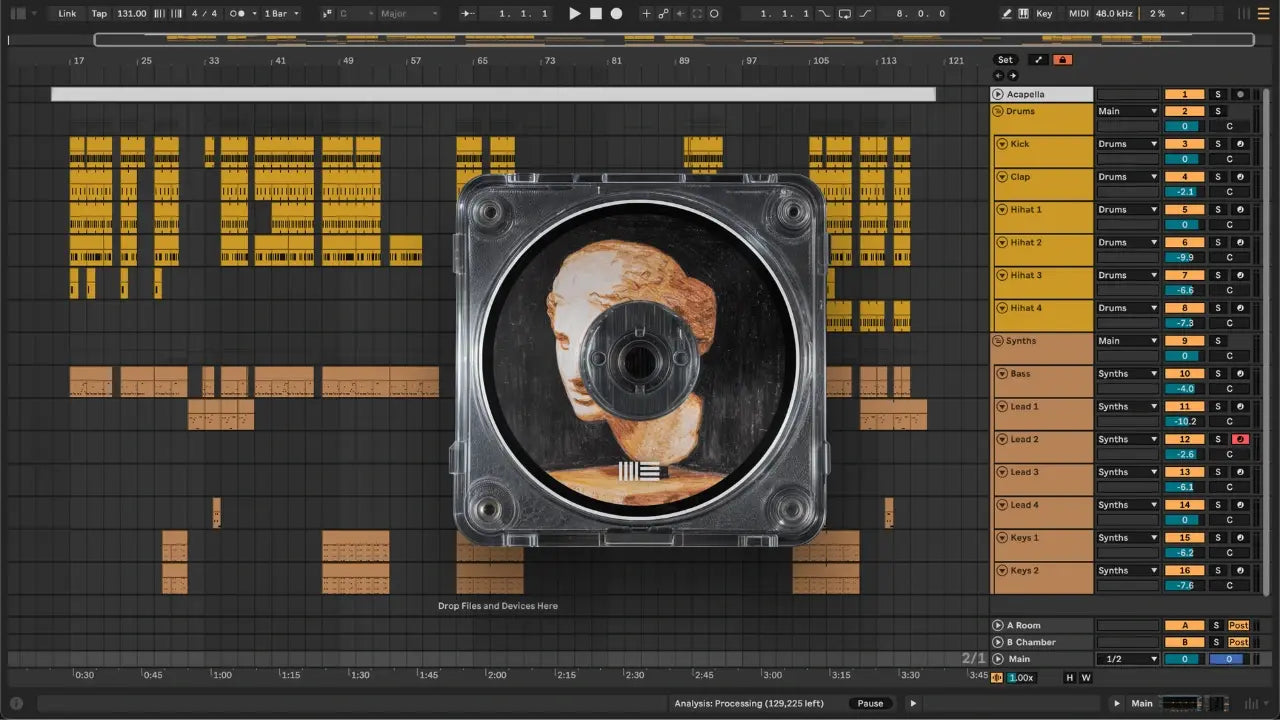Open the Key mapping mode
This screenshot has width=1280, height=720.
[x=1044, y=14]
